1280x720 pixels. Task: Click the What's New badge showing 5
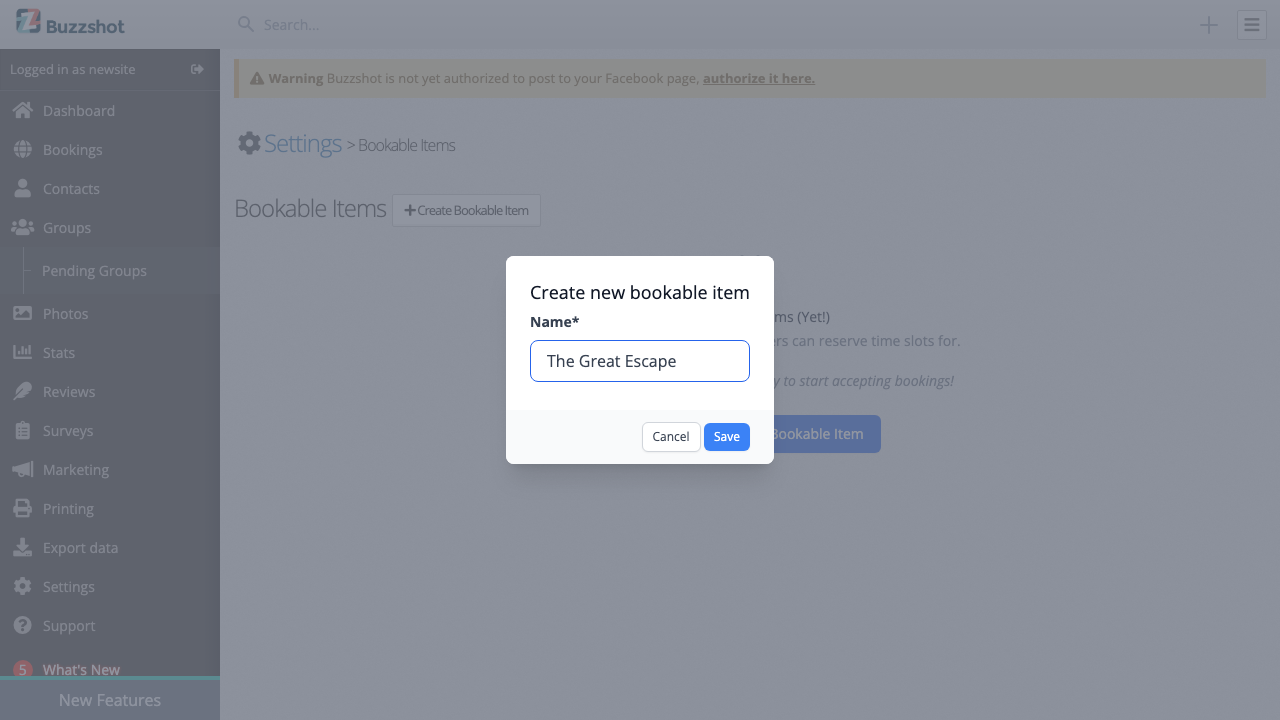pyautogui.click(x=22, y=670)
